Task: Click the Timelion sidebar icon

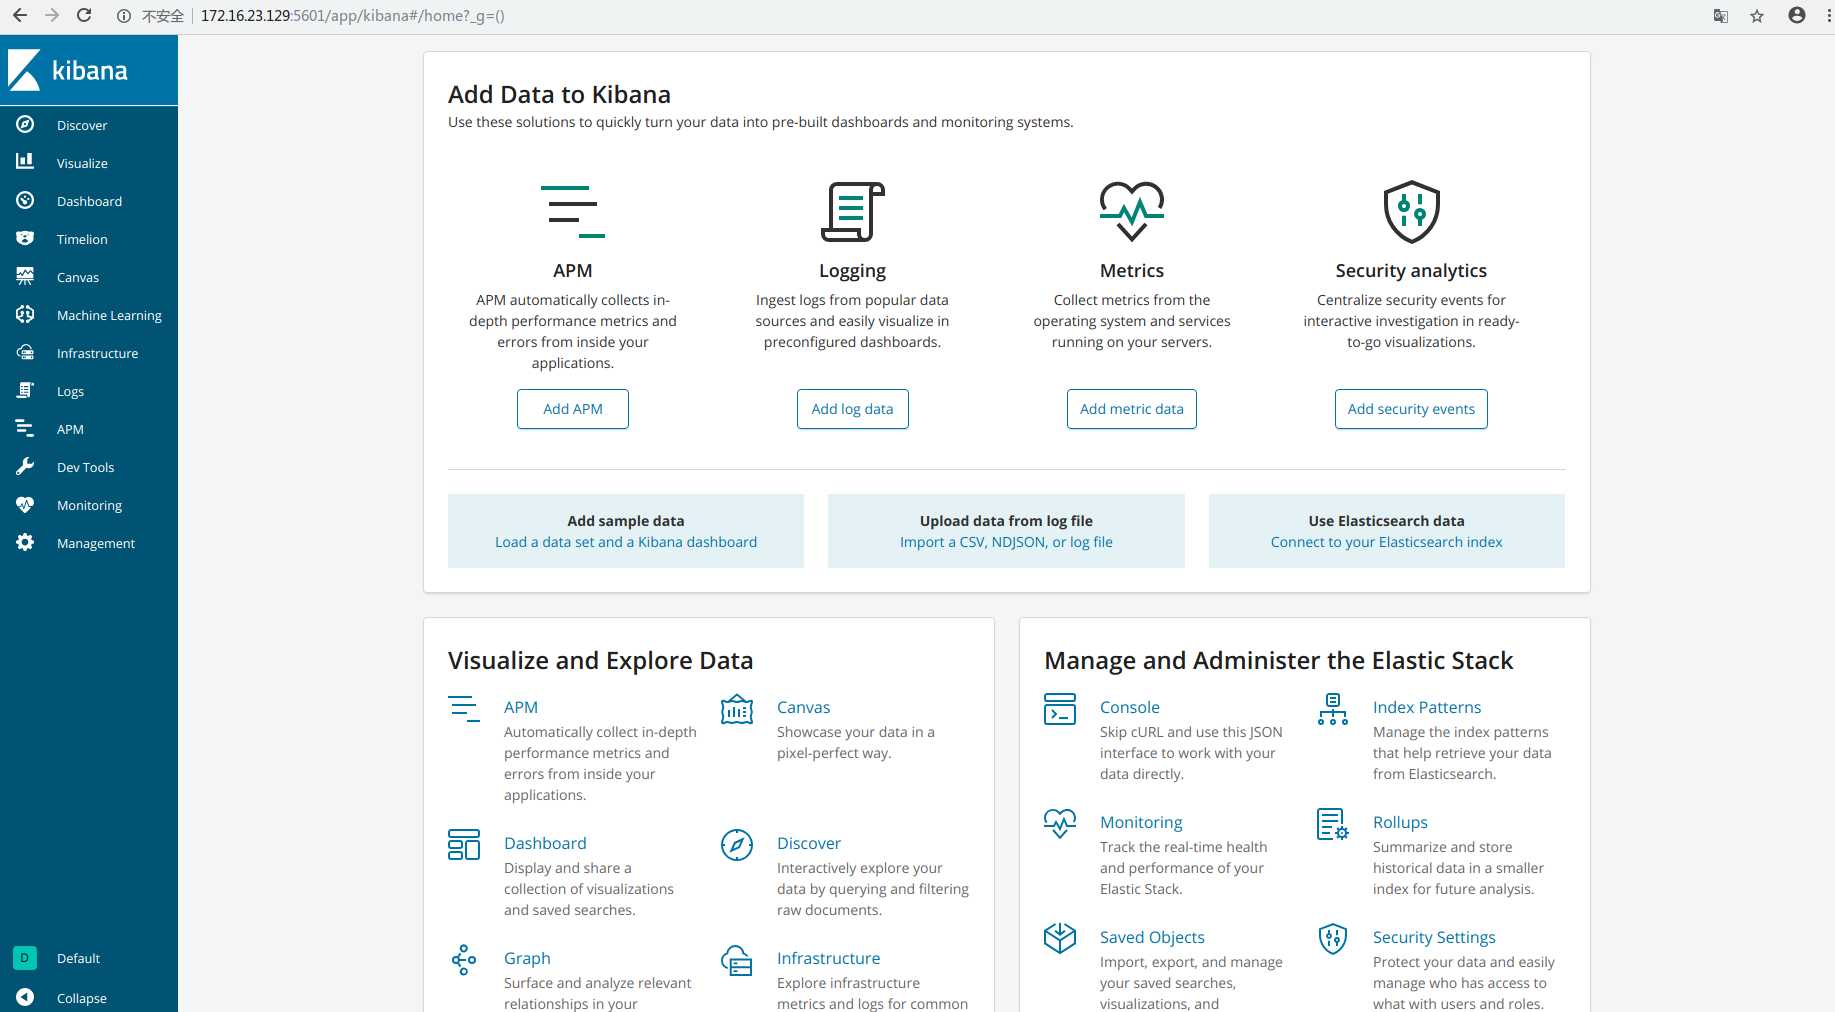Action: [x=25, y=238]
